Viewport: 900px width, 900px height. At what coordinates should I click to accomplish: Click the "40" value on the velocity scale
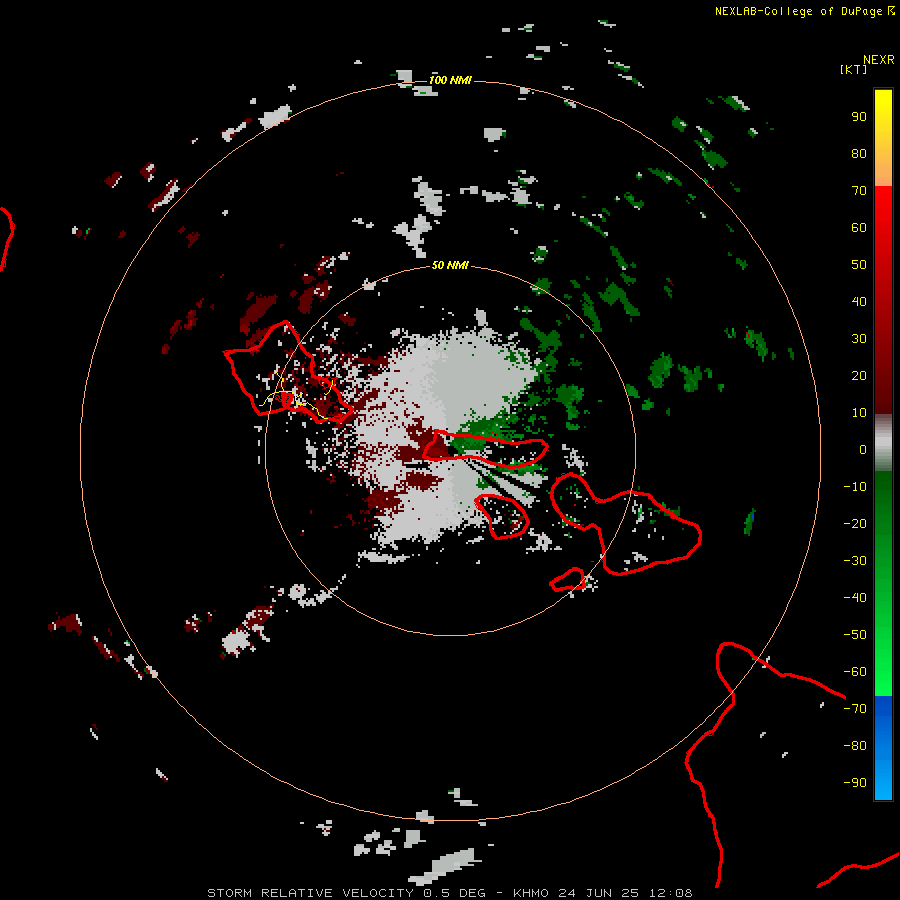(x=859, y=301)
